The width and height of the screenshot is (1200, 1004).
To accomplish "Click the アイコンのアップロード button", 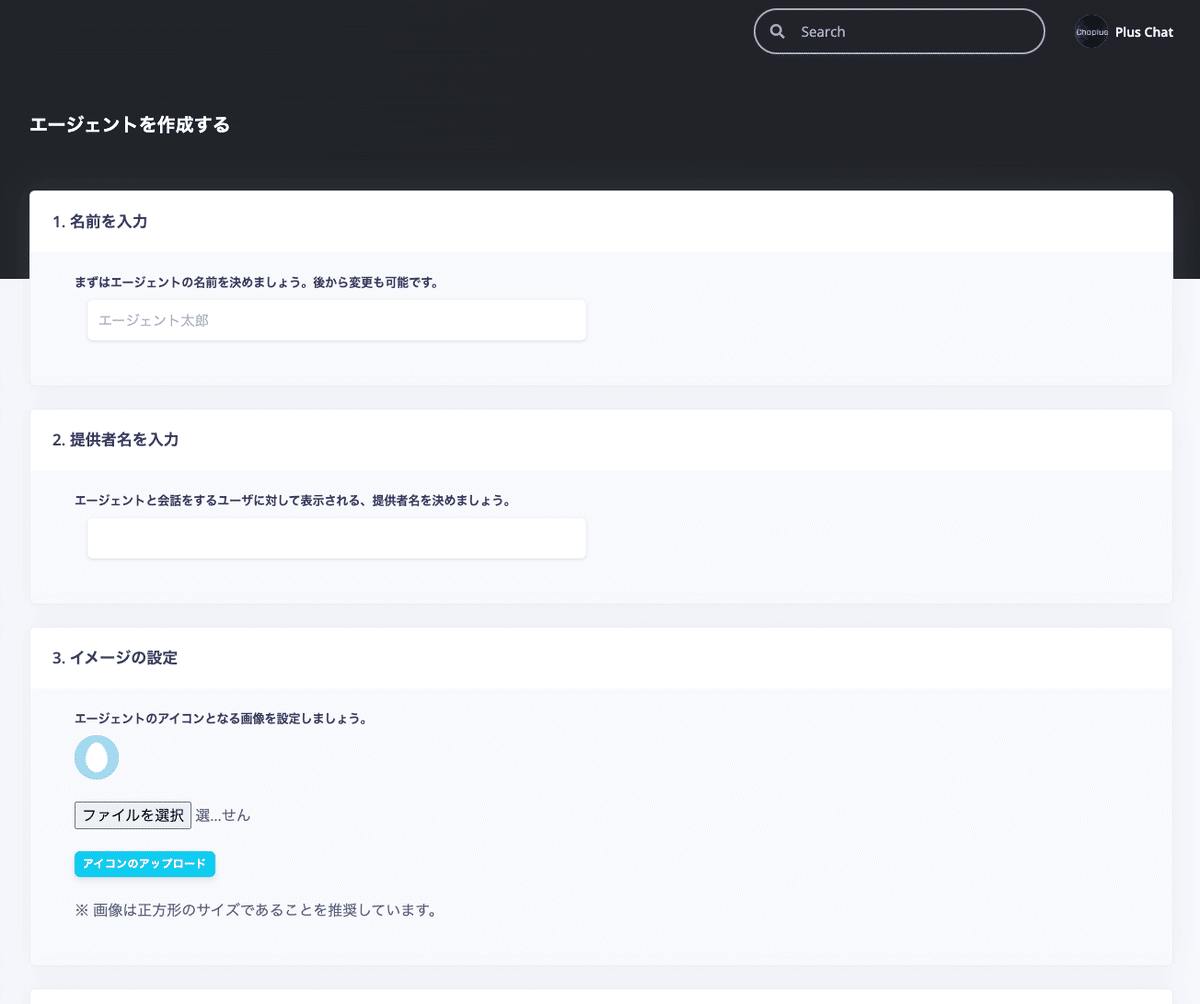I will pyautogui.click(x=145, y=864).
